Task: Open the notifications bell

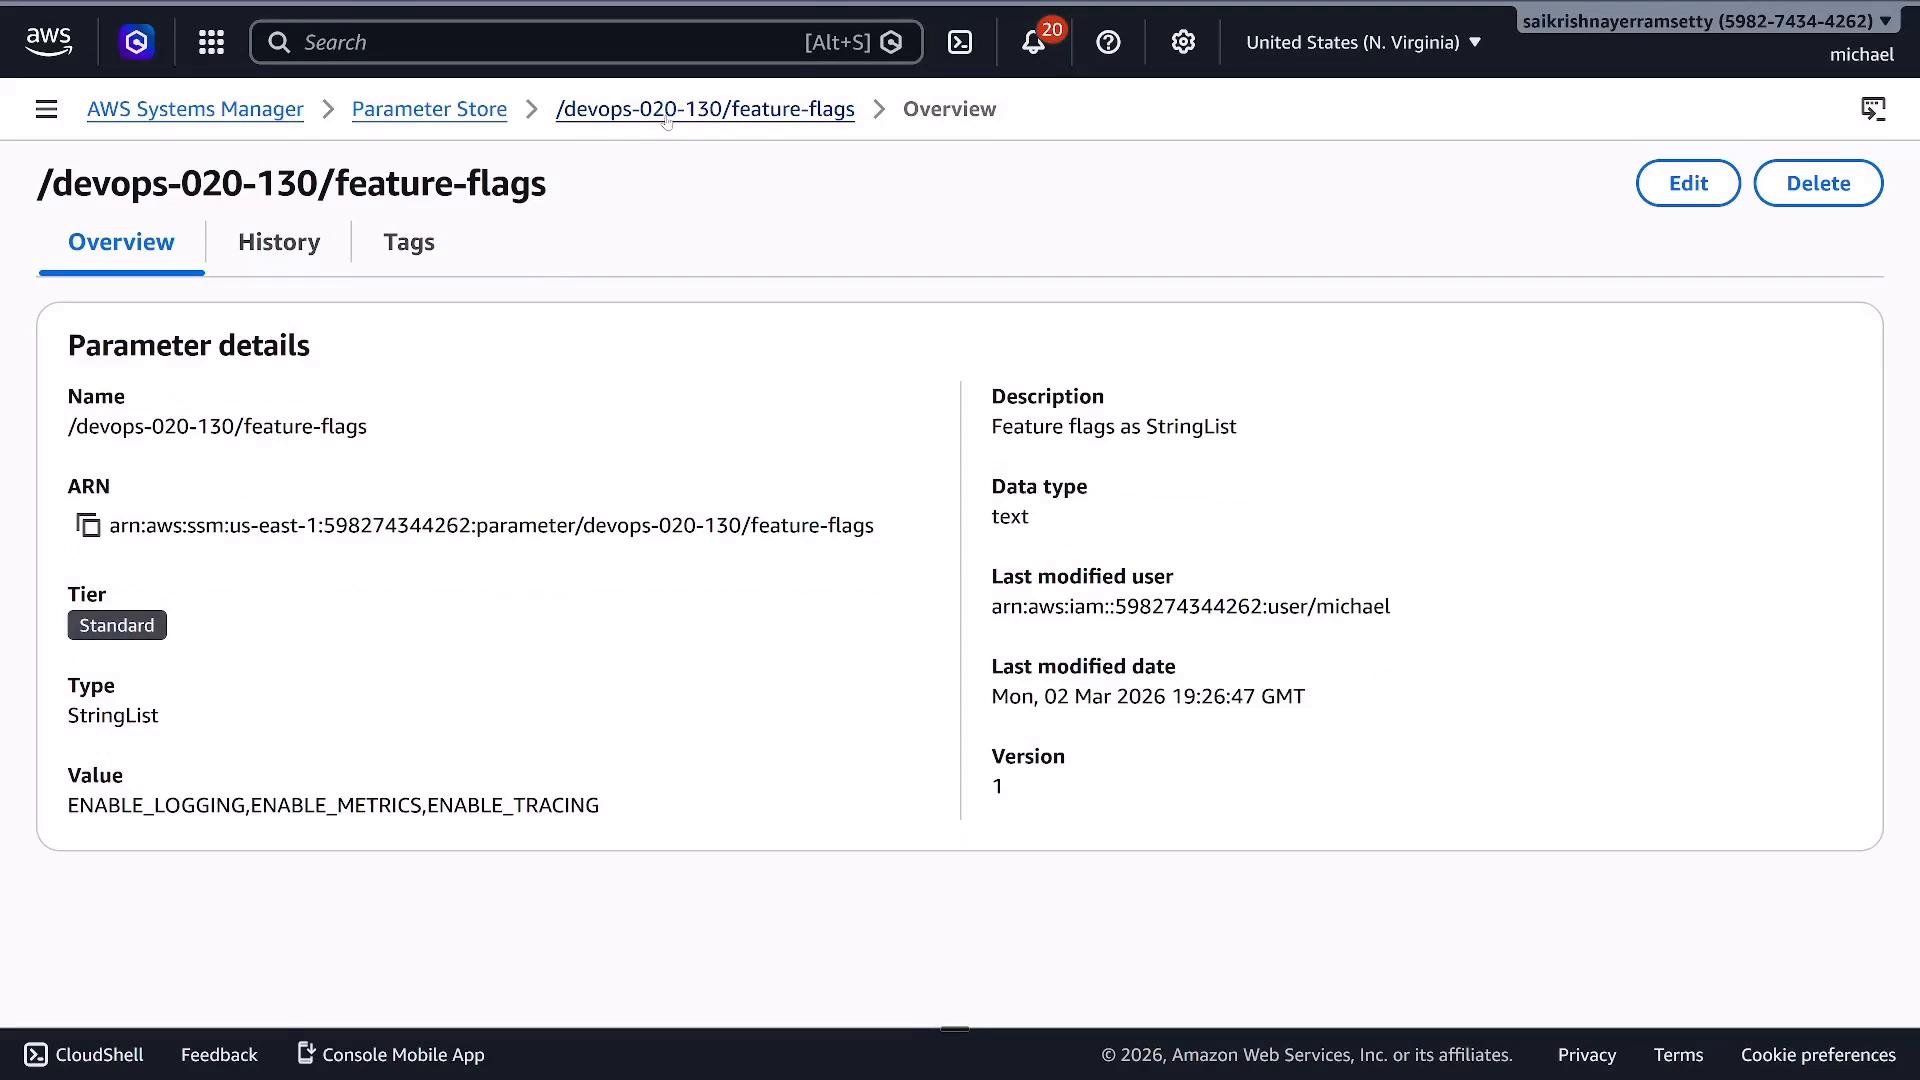Action: click(1034, 42)
